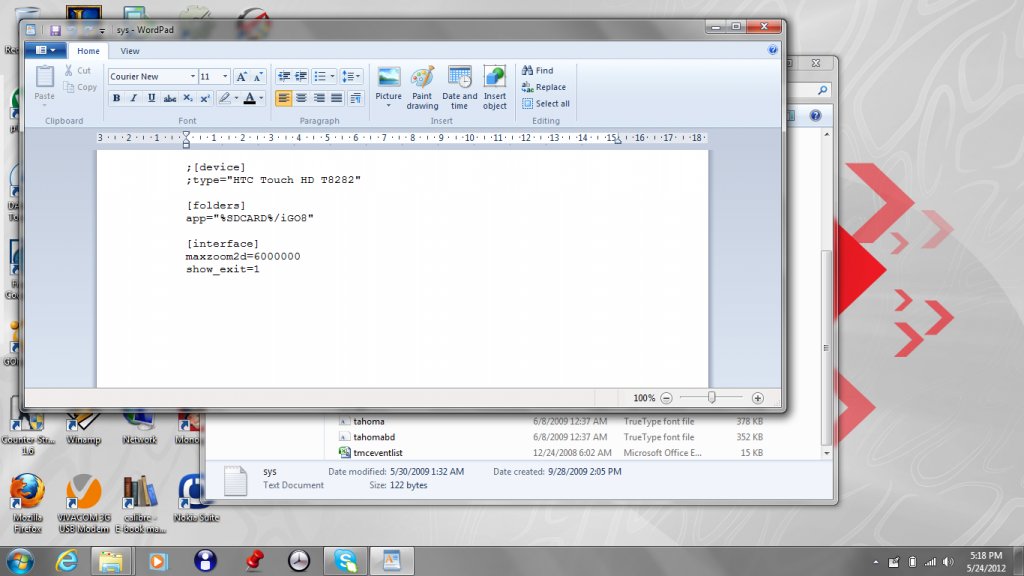The image size is (1024, 576).
Task: Click the Increase indent icon
Action: [300, 76]
